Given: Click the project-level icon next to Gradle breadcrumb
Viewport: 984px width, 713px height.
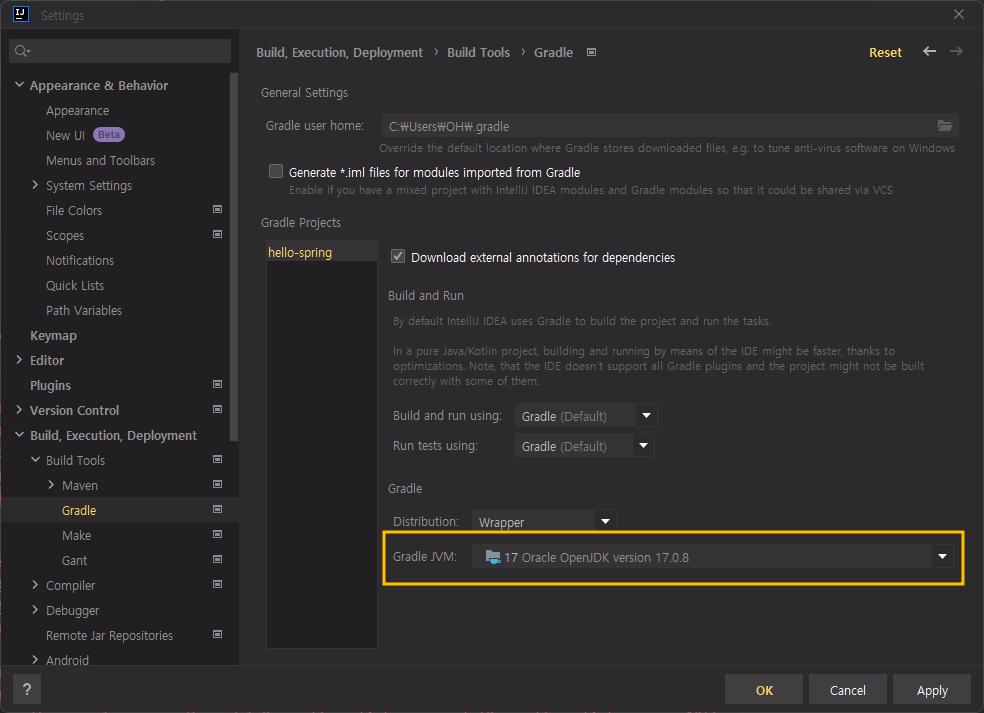Looking at the screenshot, I should coord(591,52).
